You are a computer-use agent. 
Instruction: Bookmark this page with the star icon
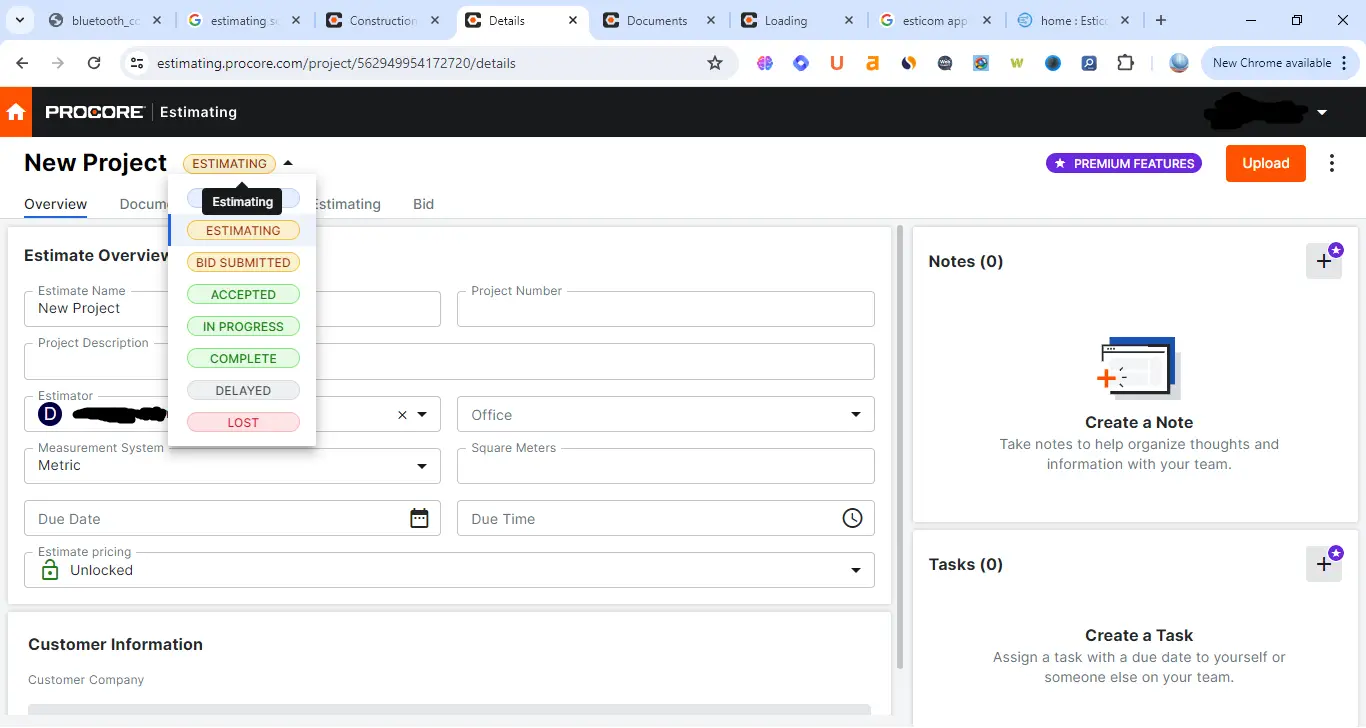pos(715,62)
